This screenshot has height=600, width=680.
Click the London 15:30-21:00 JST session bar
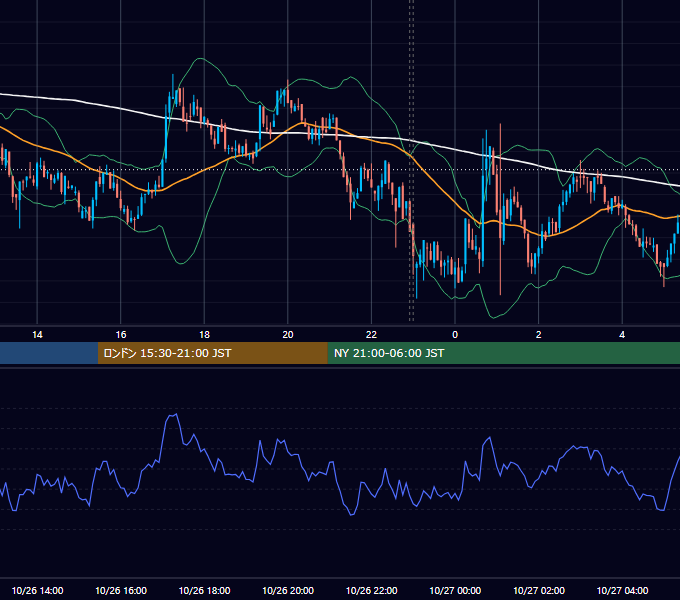tap(212, 353)
